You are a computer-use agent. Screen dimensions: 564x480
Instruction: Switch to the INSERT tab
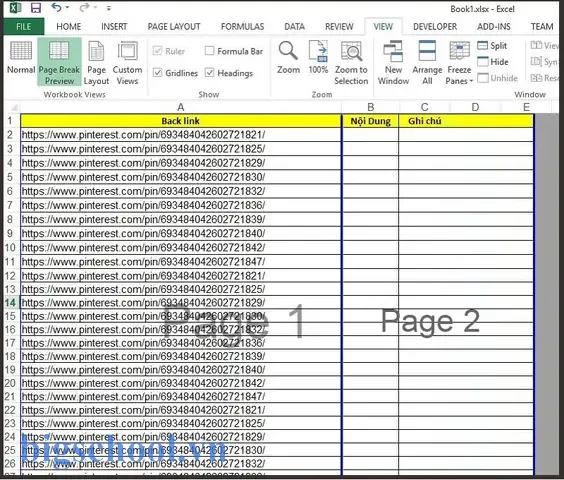coord(114,27)
